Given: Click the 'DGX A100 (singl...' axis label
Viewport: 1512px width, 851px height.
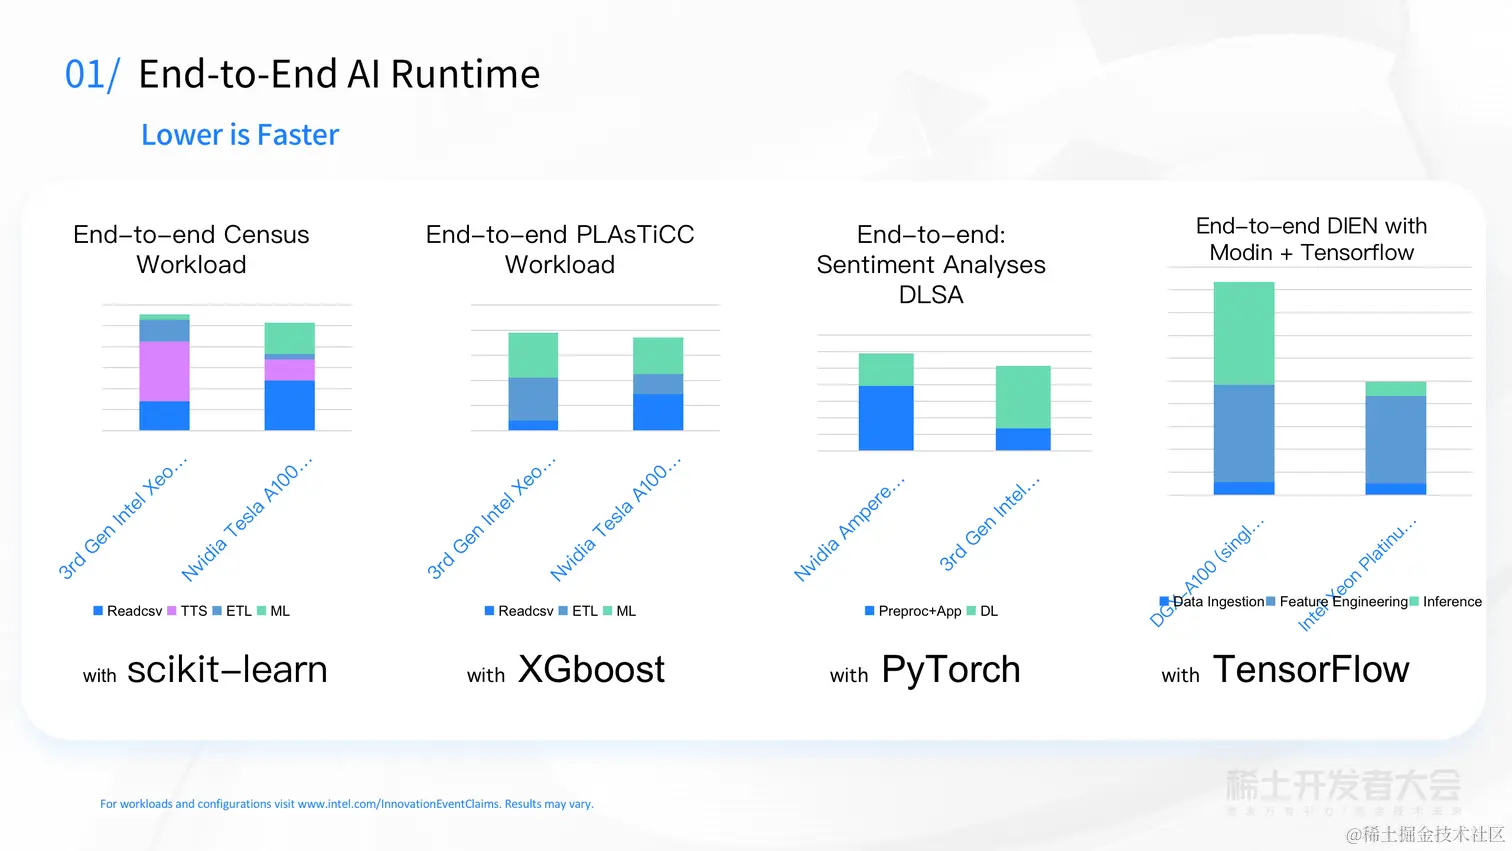Looking at the screenshot, I should pyautogui.click(x=1207, y=573).
